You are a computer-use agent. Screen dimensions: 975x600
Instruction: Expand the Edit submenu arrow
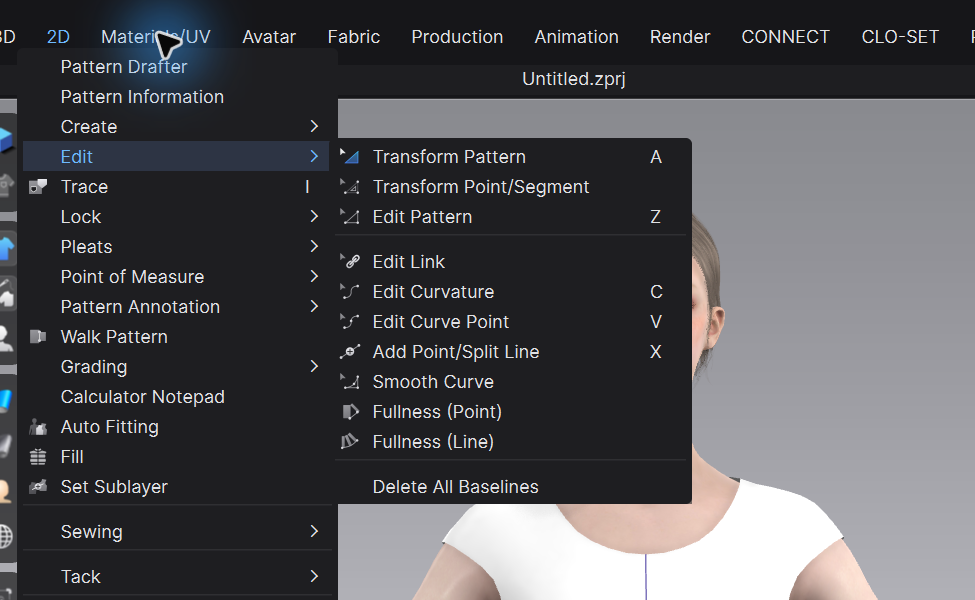(x=314, y=156)
